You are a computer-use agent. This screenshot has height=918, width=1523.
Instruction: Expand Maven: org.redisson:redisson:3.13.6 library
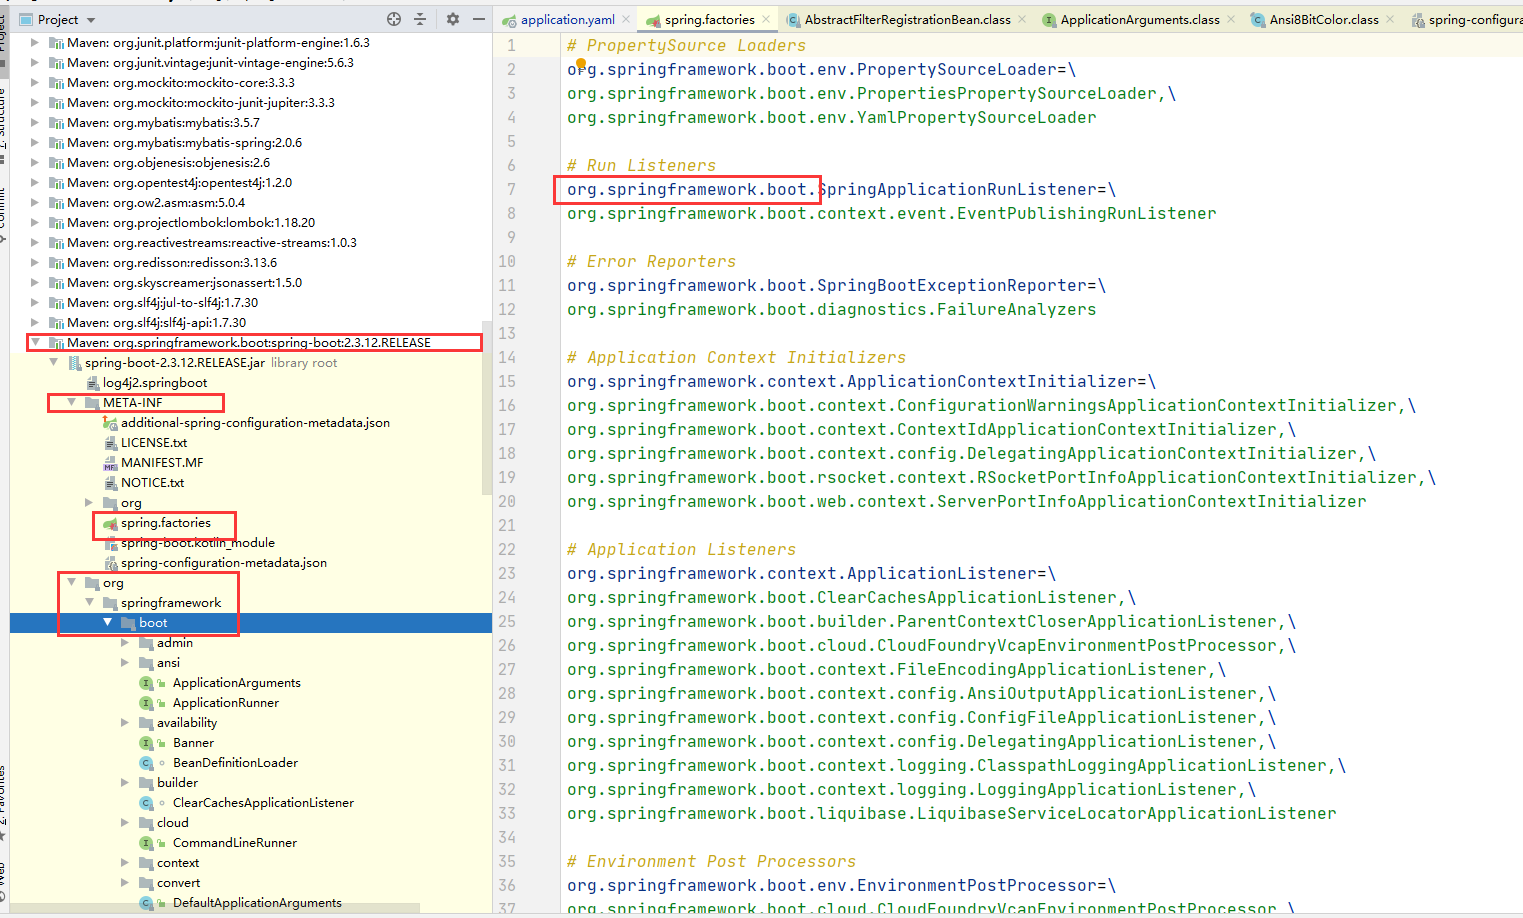(35, 262)
